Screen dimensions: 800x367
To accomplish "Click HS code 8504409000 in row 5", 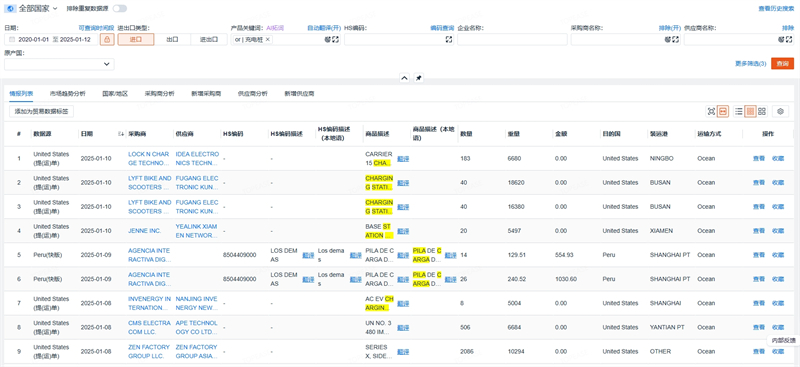I will (x=239, y=255).
